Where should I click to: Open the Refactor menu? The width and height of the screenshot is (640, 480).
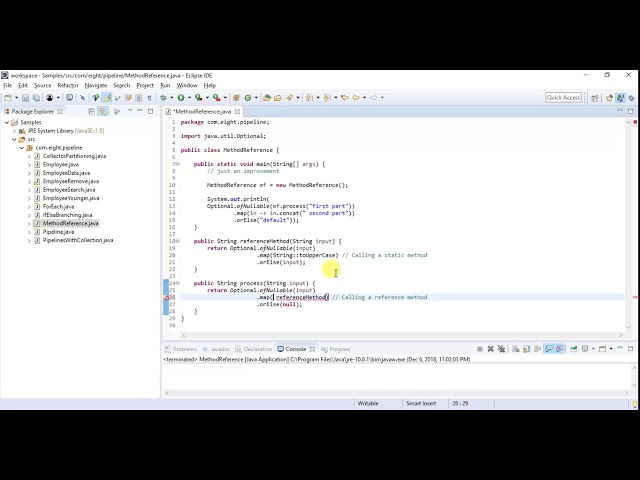(x=68, y=85)
